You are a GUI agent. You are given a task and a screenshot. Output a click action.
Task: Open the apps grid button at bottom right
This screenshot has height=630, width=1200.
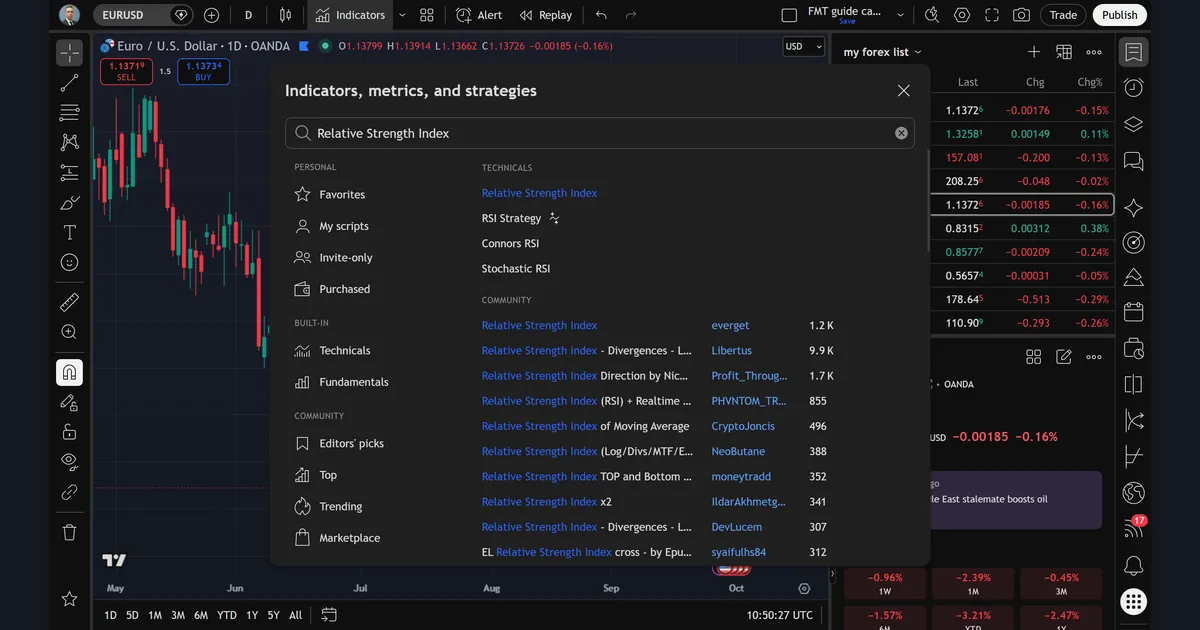[1133, 601]
